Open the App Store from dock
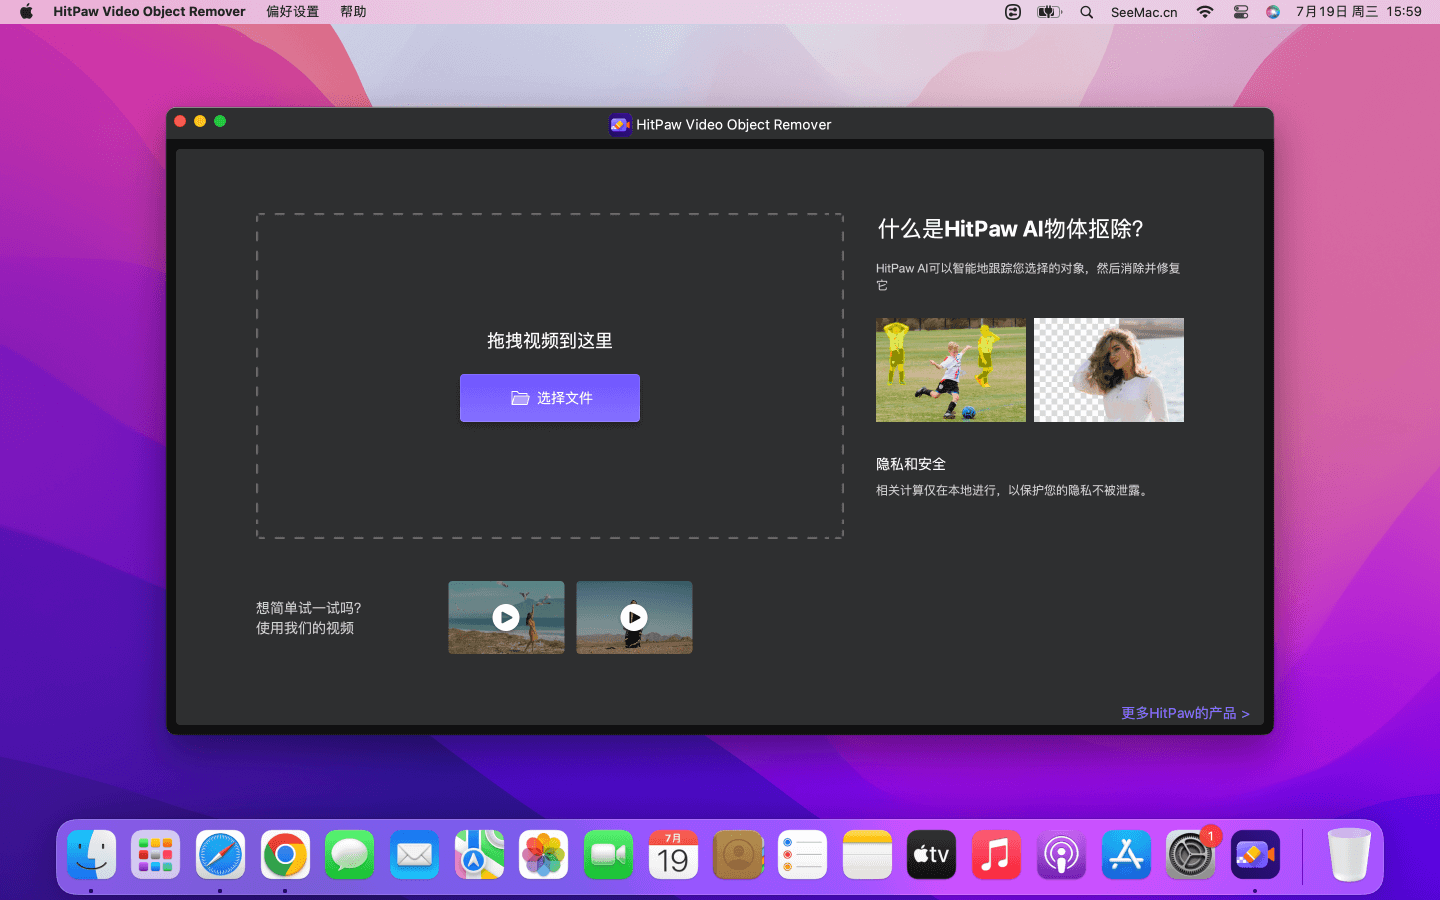Viewport: 1440px width, 900px height. [x=1126, y=855]
